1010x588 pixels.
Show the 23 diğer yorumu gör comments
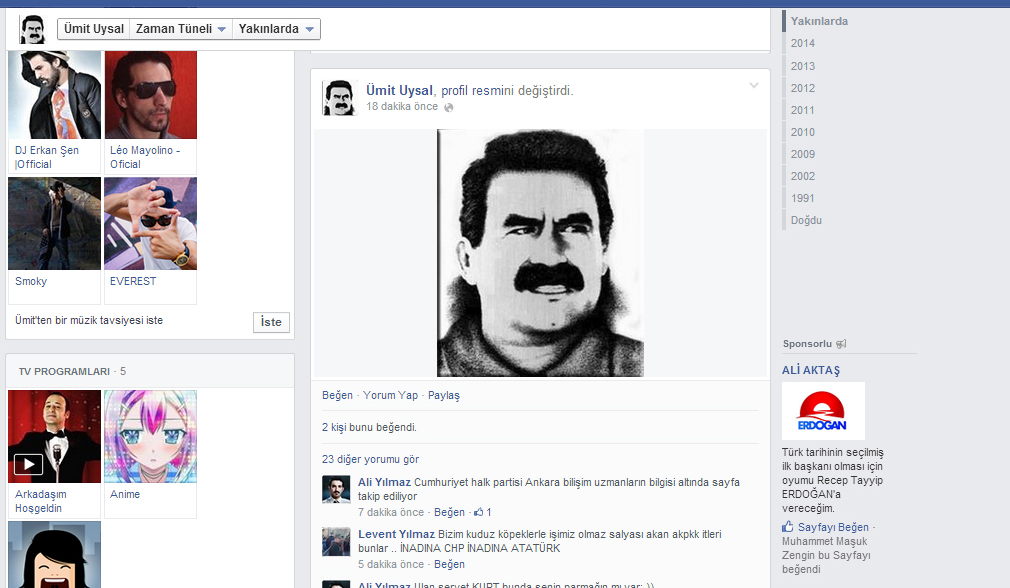point(370,459)
